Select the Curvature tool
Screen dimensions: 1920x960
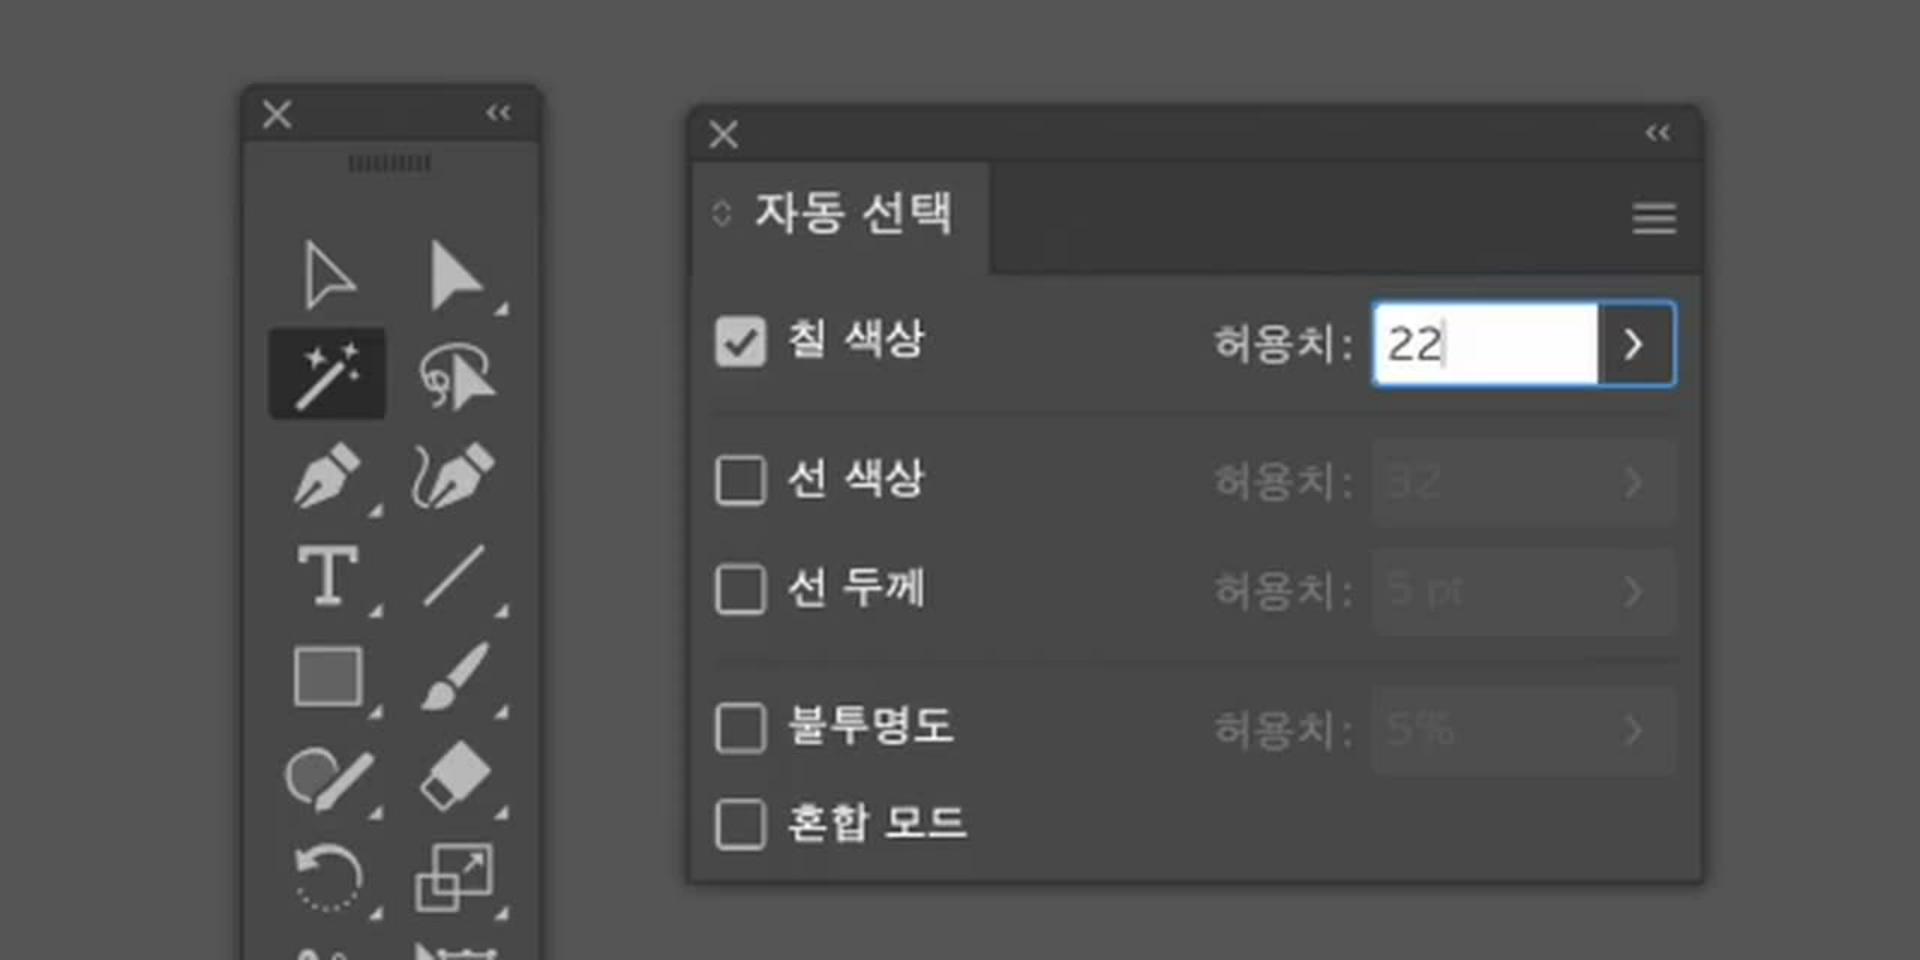click(x=453, y=475)
